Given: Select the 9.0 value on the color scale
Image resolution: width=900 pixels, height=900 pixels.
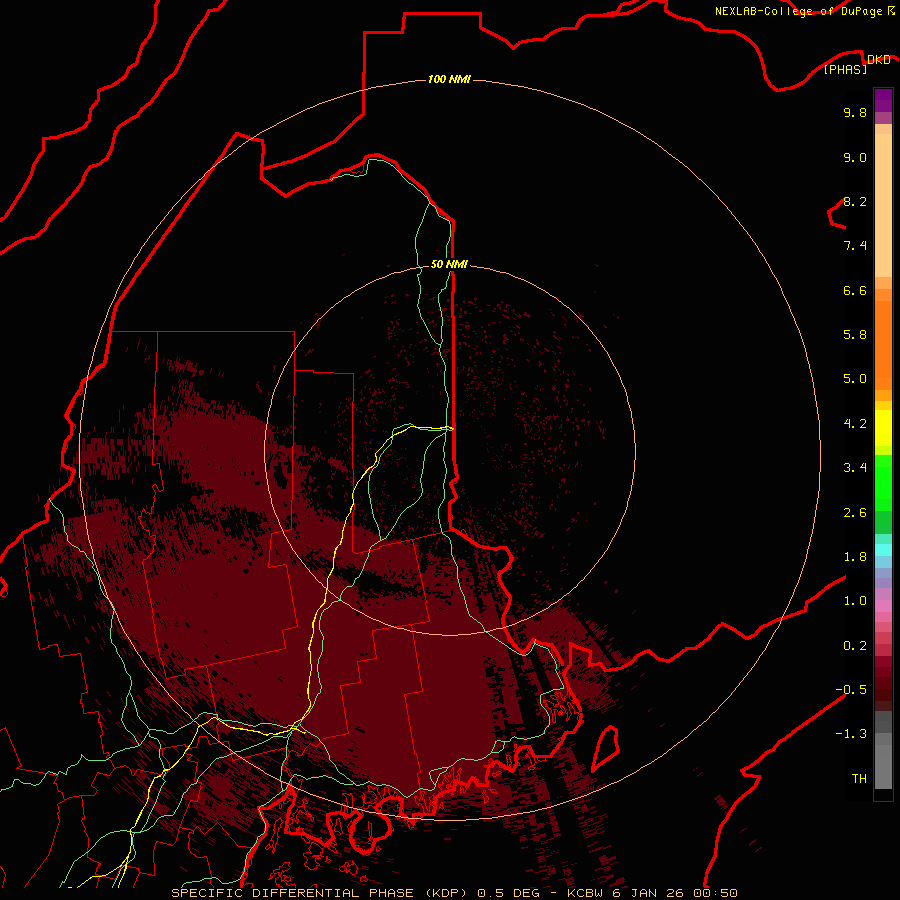Looking at the screenshot, I should click(855, 157).
